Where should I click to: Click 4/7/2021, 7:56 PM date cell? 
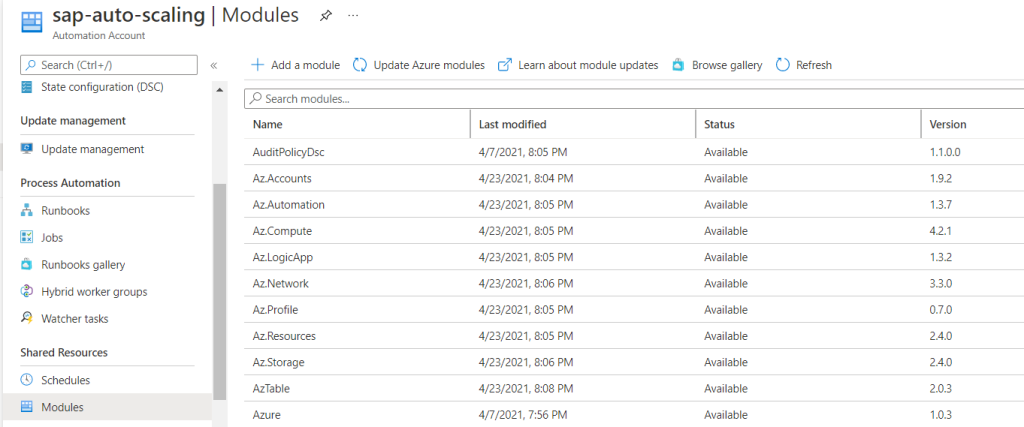tap(523, 415)
